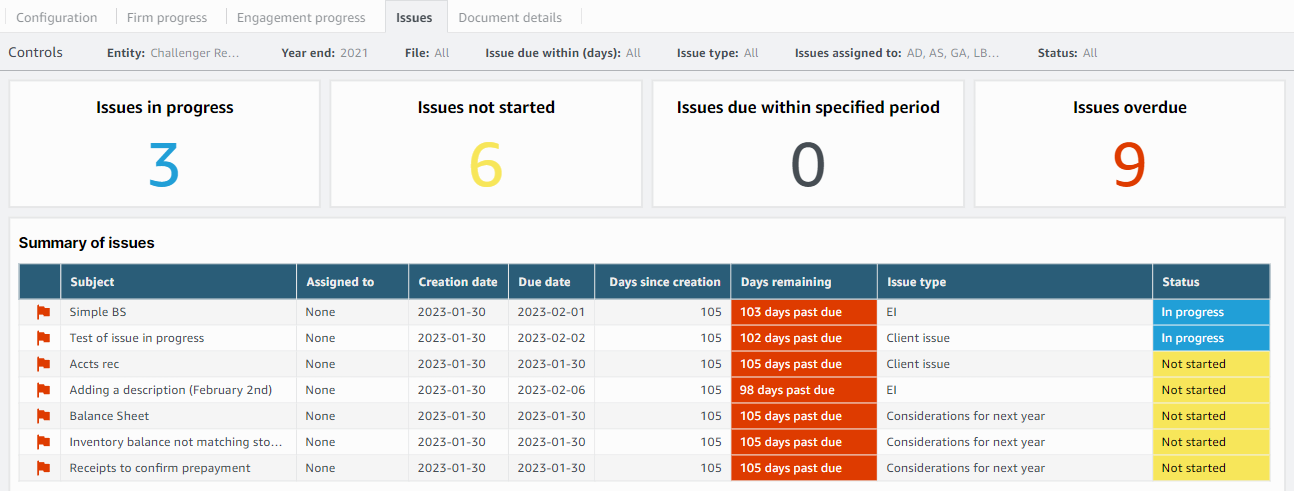Click the flag icon beside Simple BS
The height and width of the screenshot is (491, 1294).
tap(43, 312)
